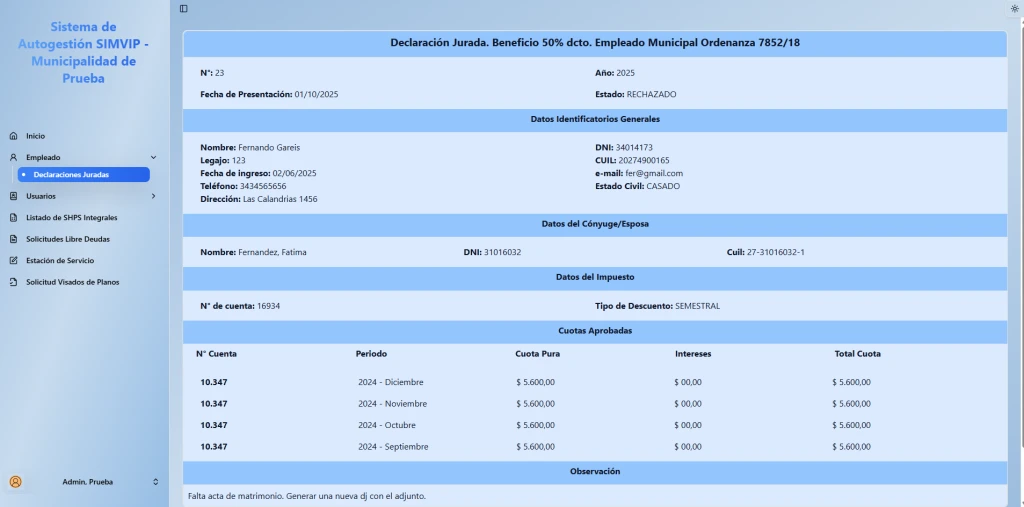Open Solicitudes Libre Deudas
1024x507 pixels.
tap(68, 239)
